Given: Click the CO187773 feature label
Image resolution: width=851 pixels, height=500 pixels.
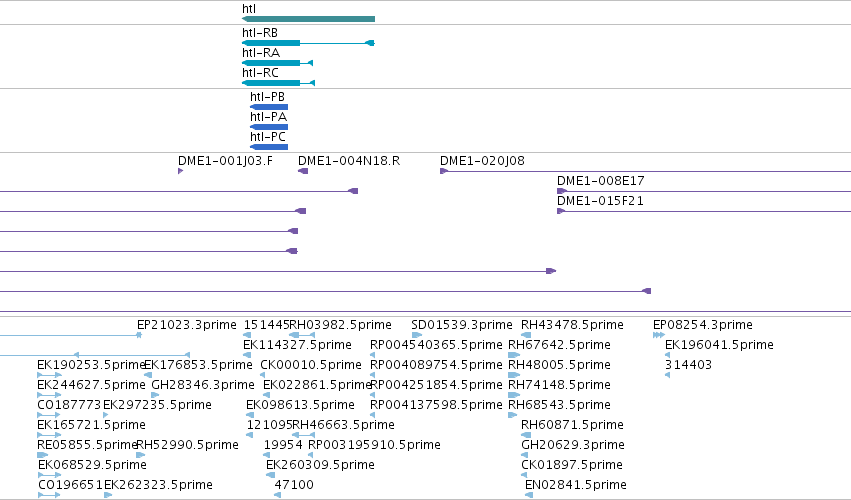Looking at the screenshot, I should point(69,405).
